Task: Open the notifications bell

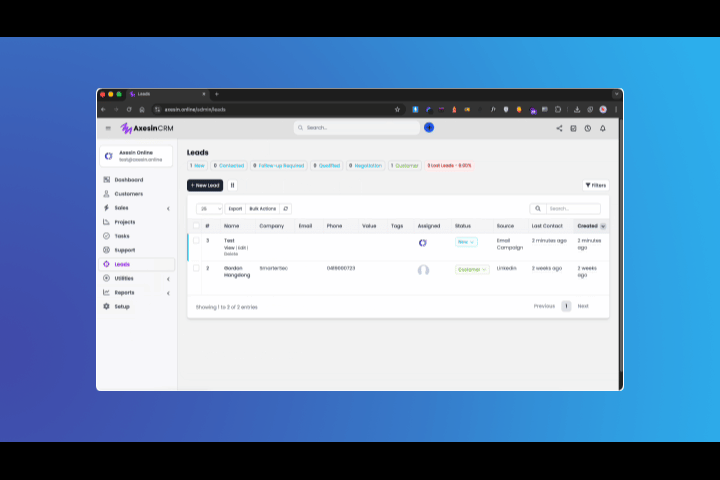Action: (603, 128)
